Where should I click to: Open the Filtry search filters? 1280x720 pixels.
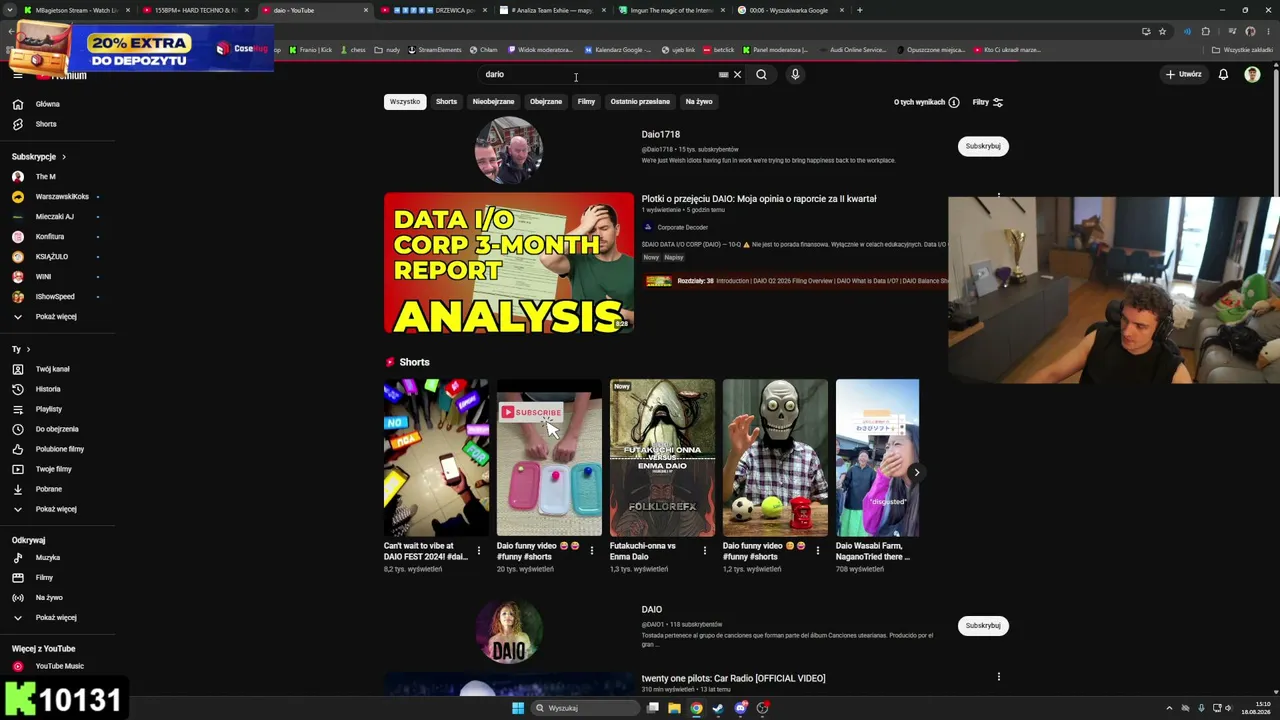pos(987,102)
